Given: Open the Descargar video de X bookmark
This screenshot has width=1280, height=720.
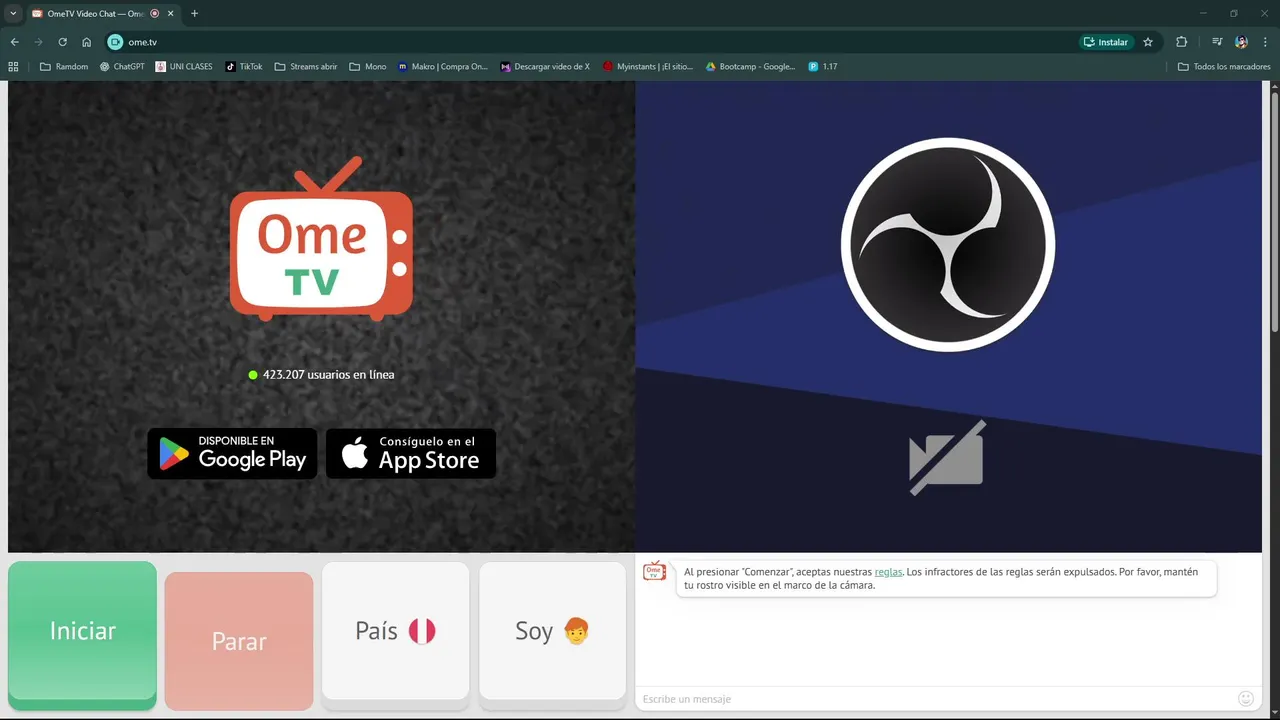Looking at the screenshot, I should tap(546, 67).
